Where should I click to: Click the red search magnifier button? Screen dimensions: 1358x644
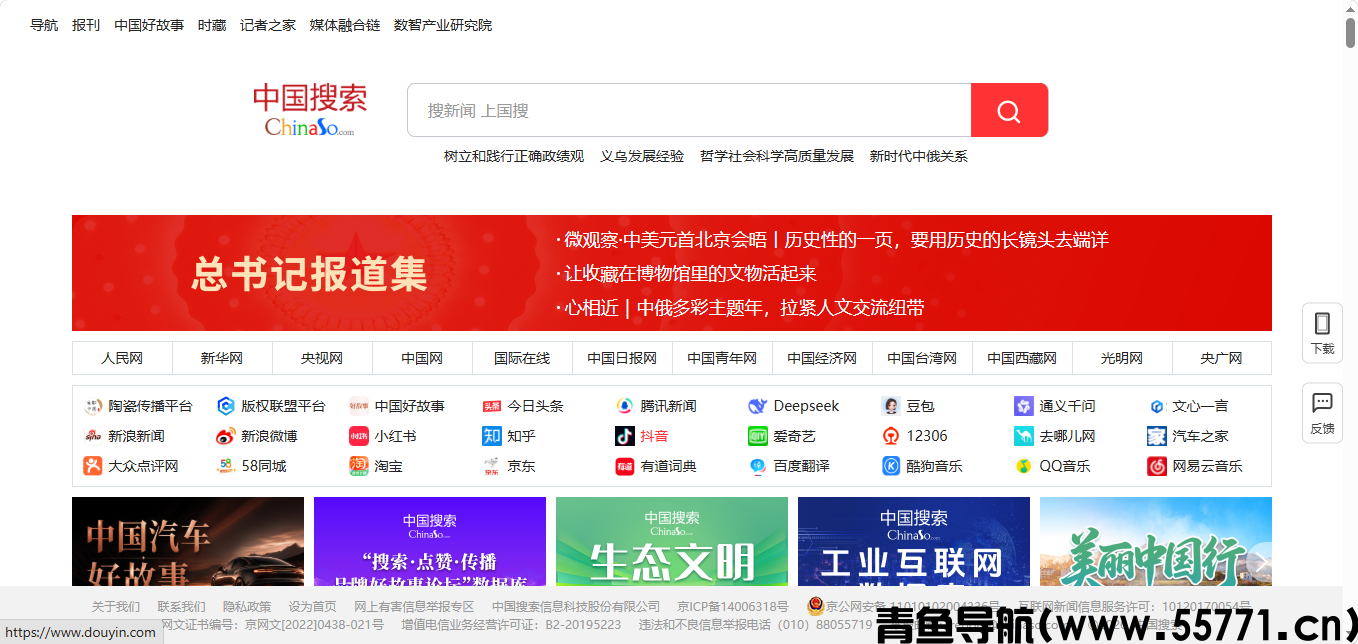click(x=1009, y=110)
